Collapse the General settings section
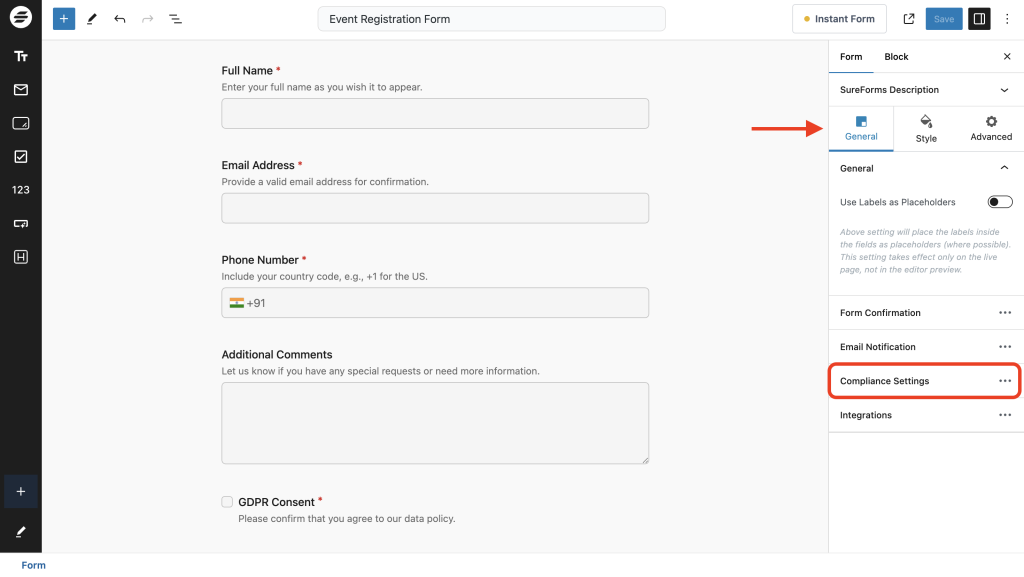The width and height of the screenshot is (1024, 577). click(x=1005, y=168)
